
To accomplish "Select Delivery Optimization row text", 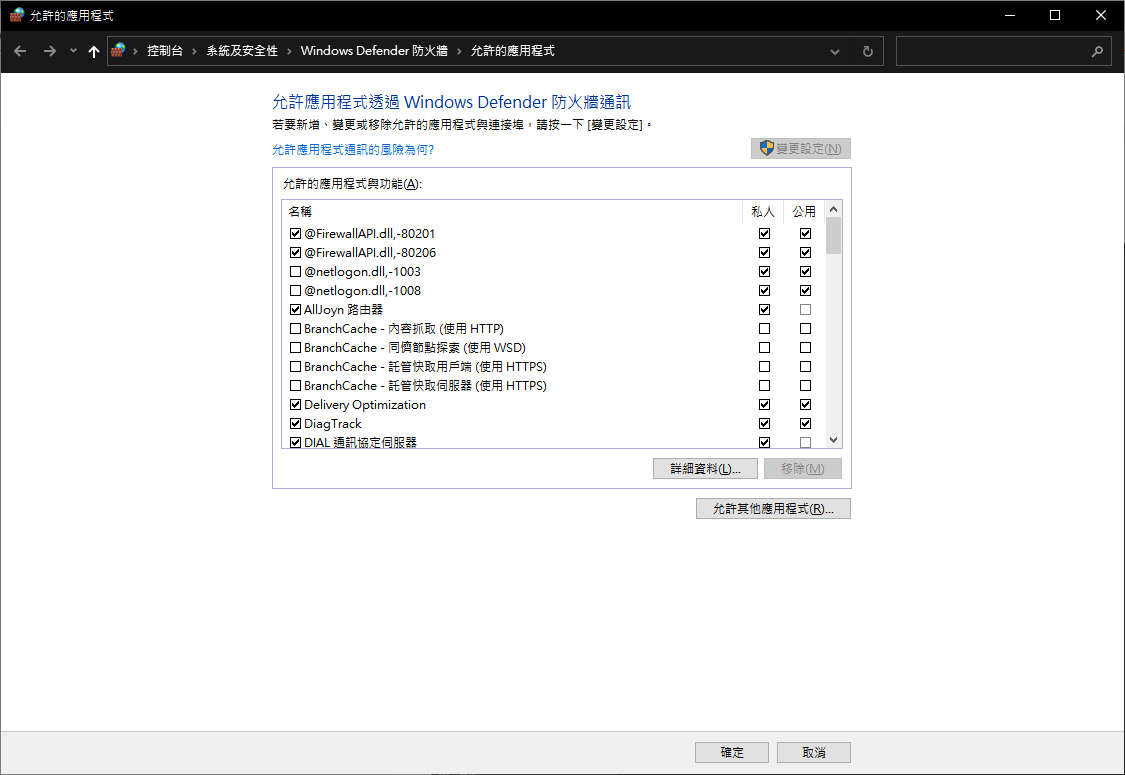I will 365,405.
